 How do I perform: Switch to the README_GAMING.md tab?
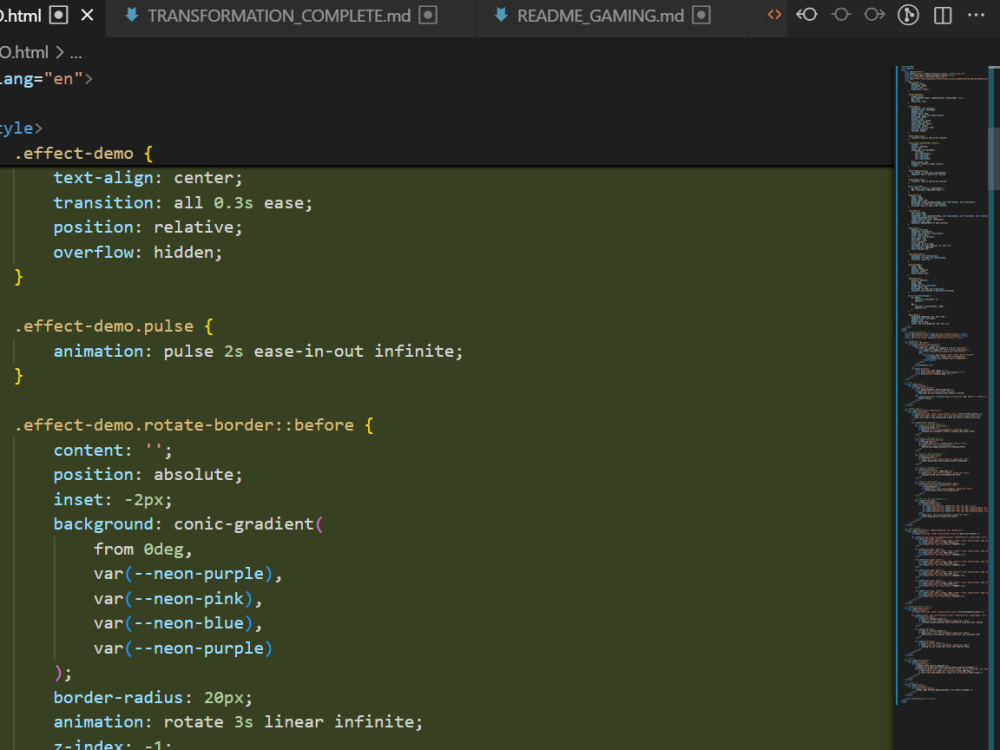point(600,15)
